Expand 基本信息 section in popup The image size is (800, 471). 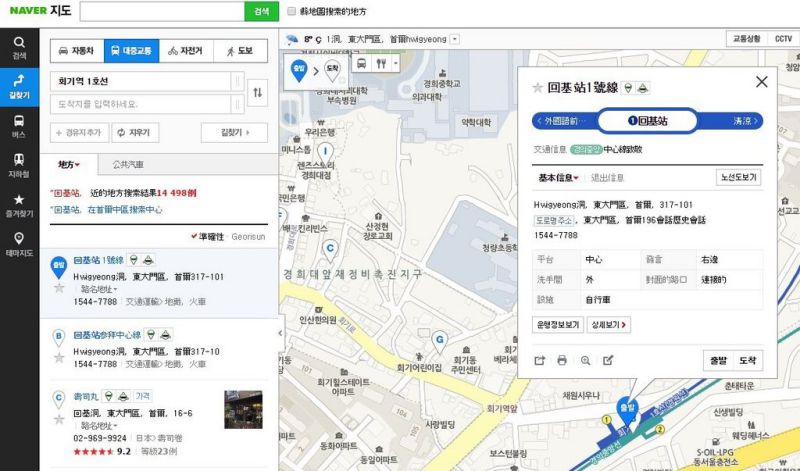pos(558,178)
